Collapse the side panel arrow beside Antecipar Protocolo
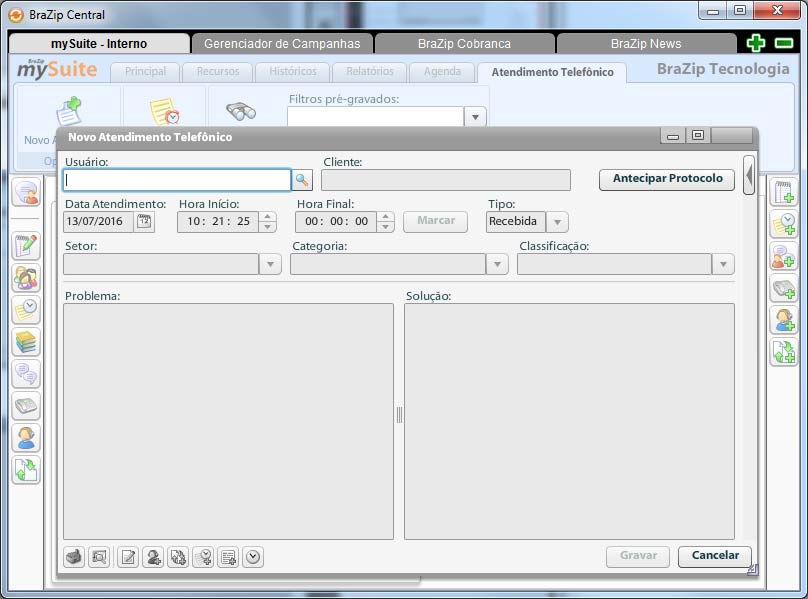The image size is (808, 599). (749, 175)
